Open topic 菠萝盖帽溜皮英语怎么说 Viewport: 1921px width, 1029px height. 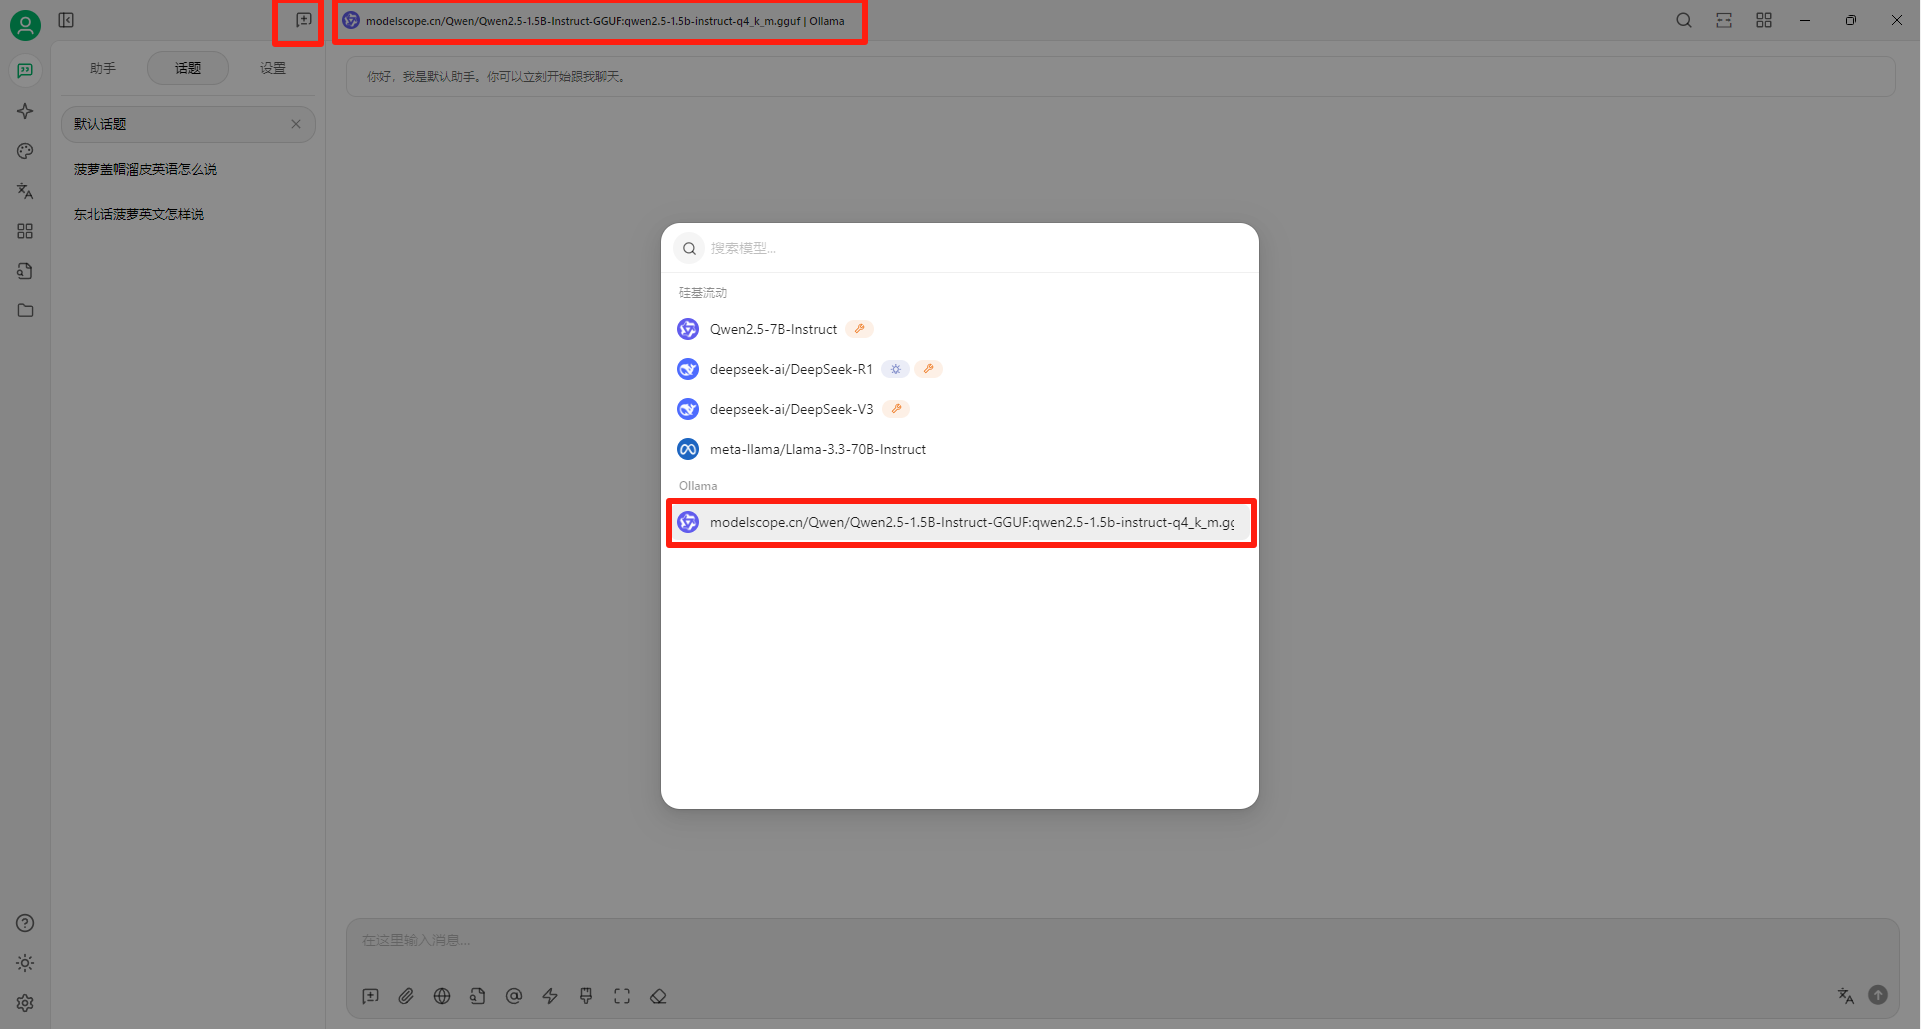(x=145, y=169)
